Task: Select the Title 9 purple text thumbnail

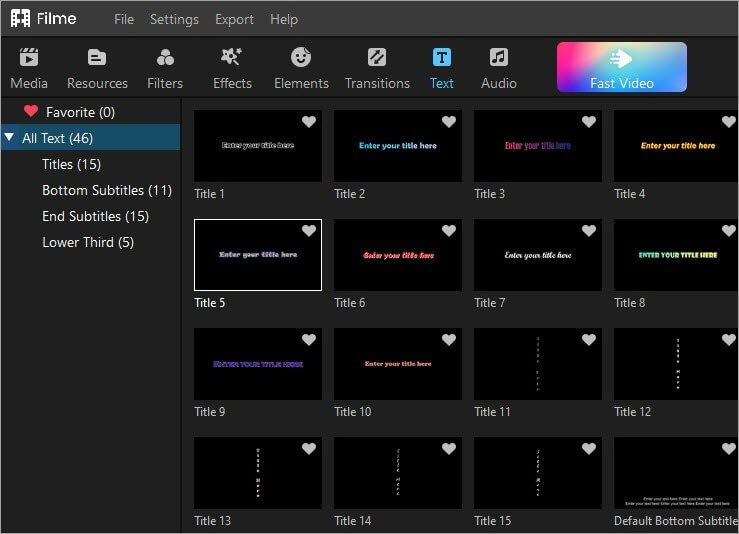Action: click(258, 364)
